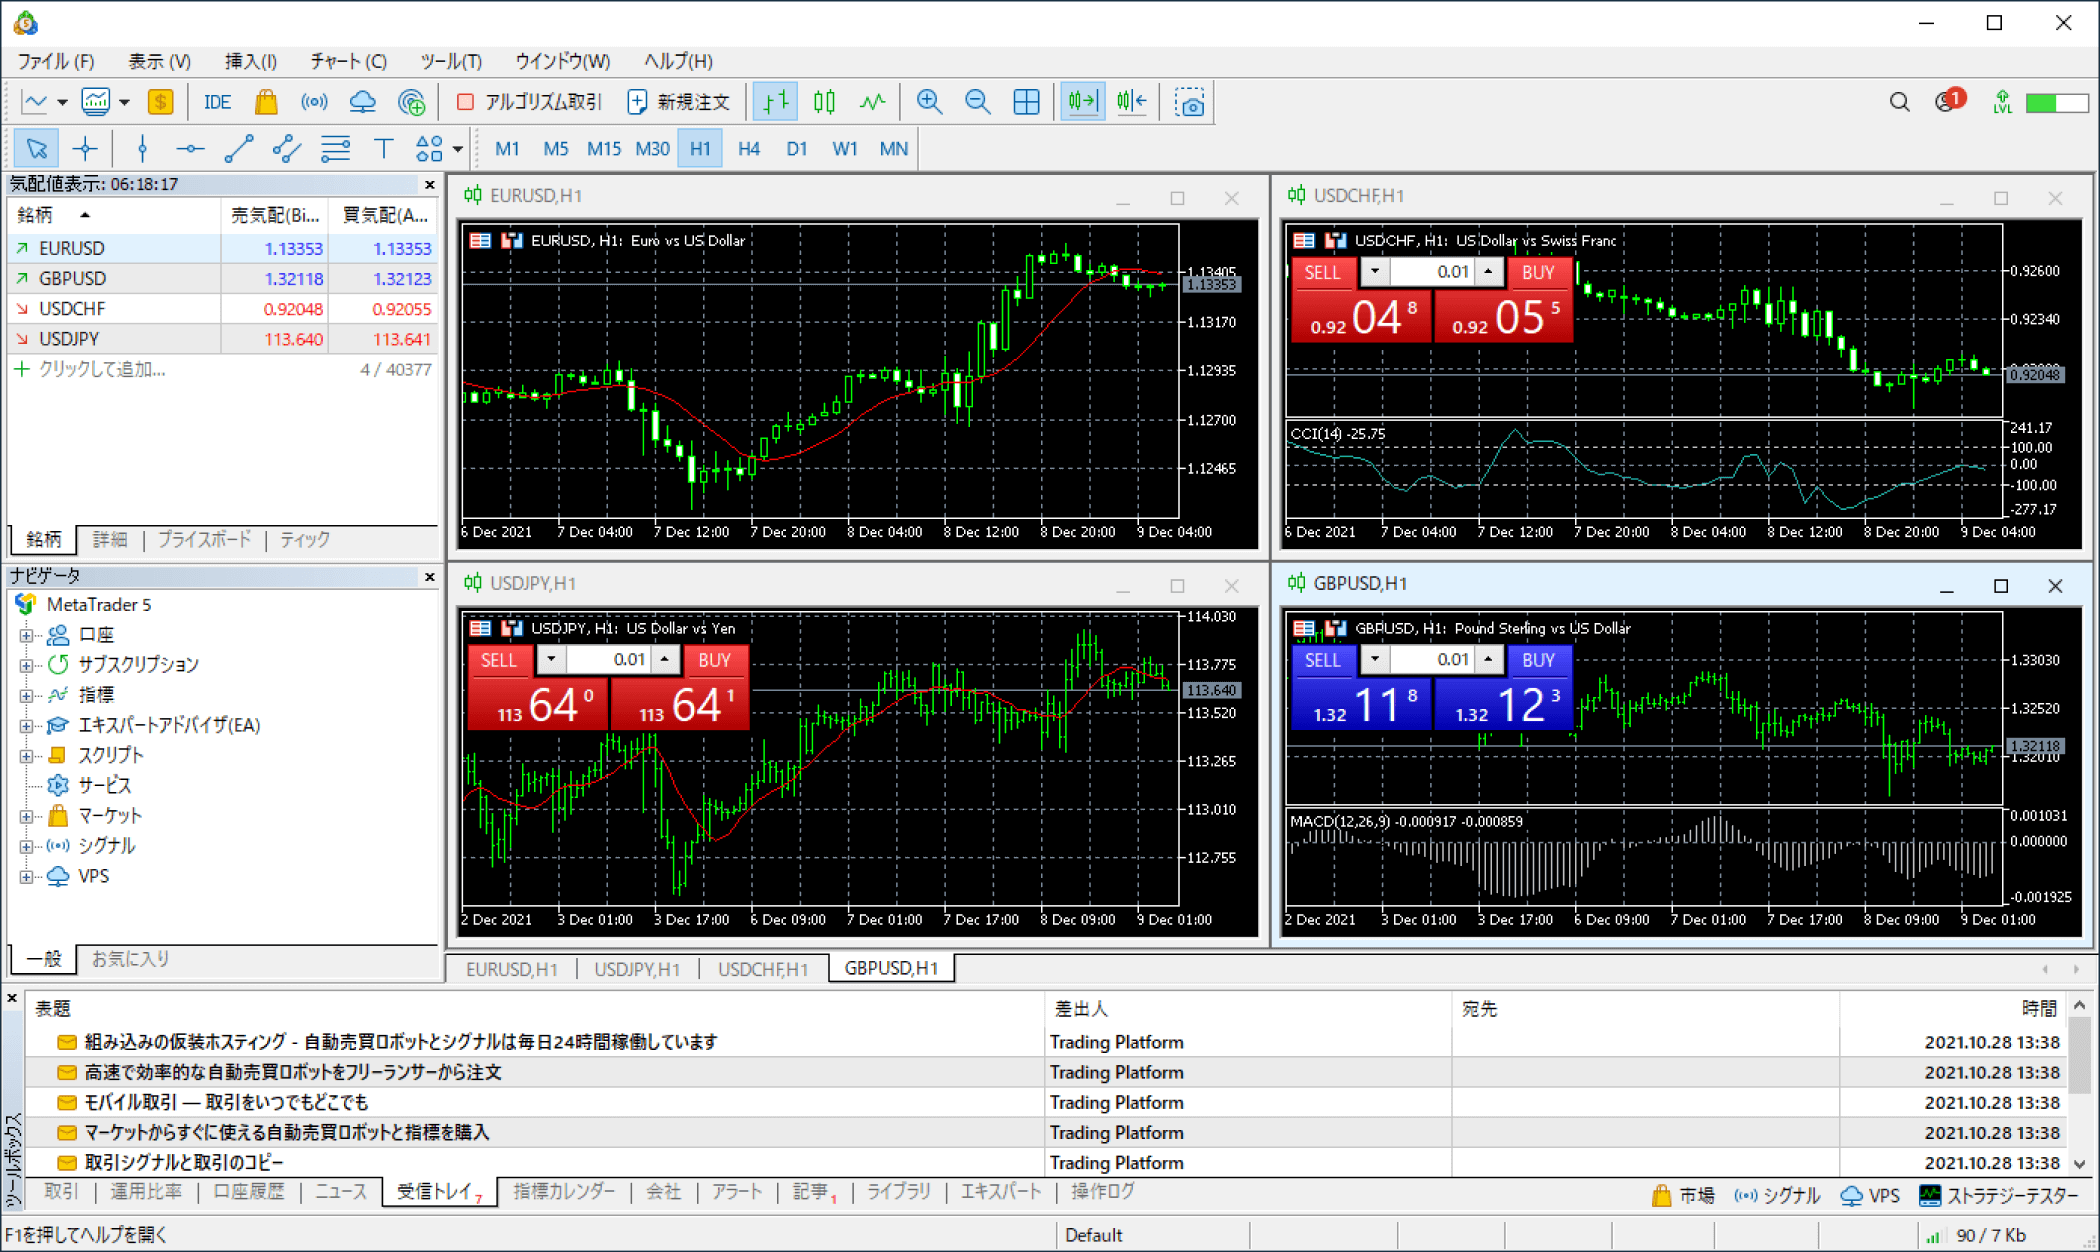
Task: Open the Market via the shopping cart icon
Action: [266, 101]
